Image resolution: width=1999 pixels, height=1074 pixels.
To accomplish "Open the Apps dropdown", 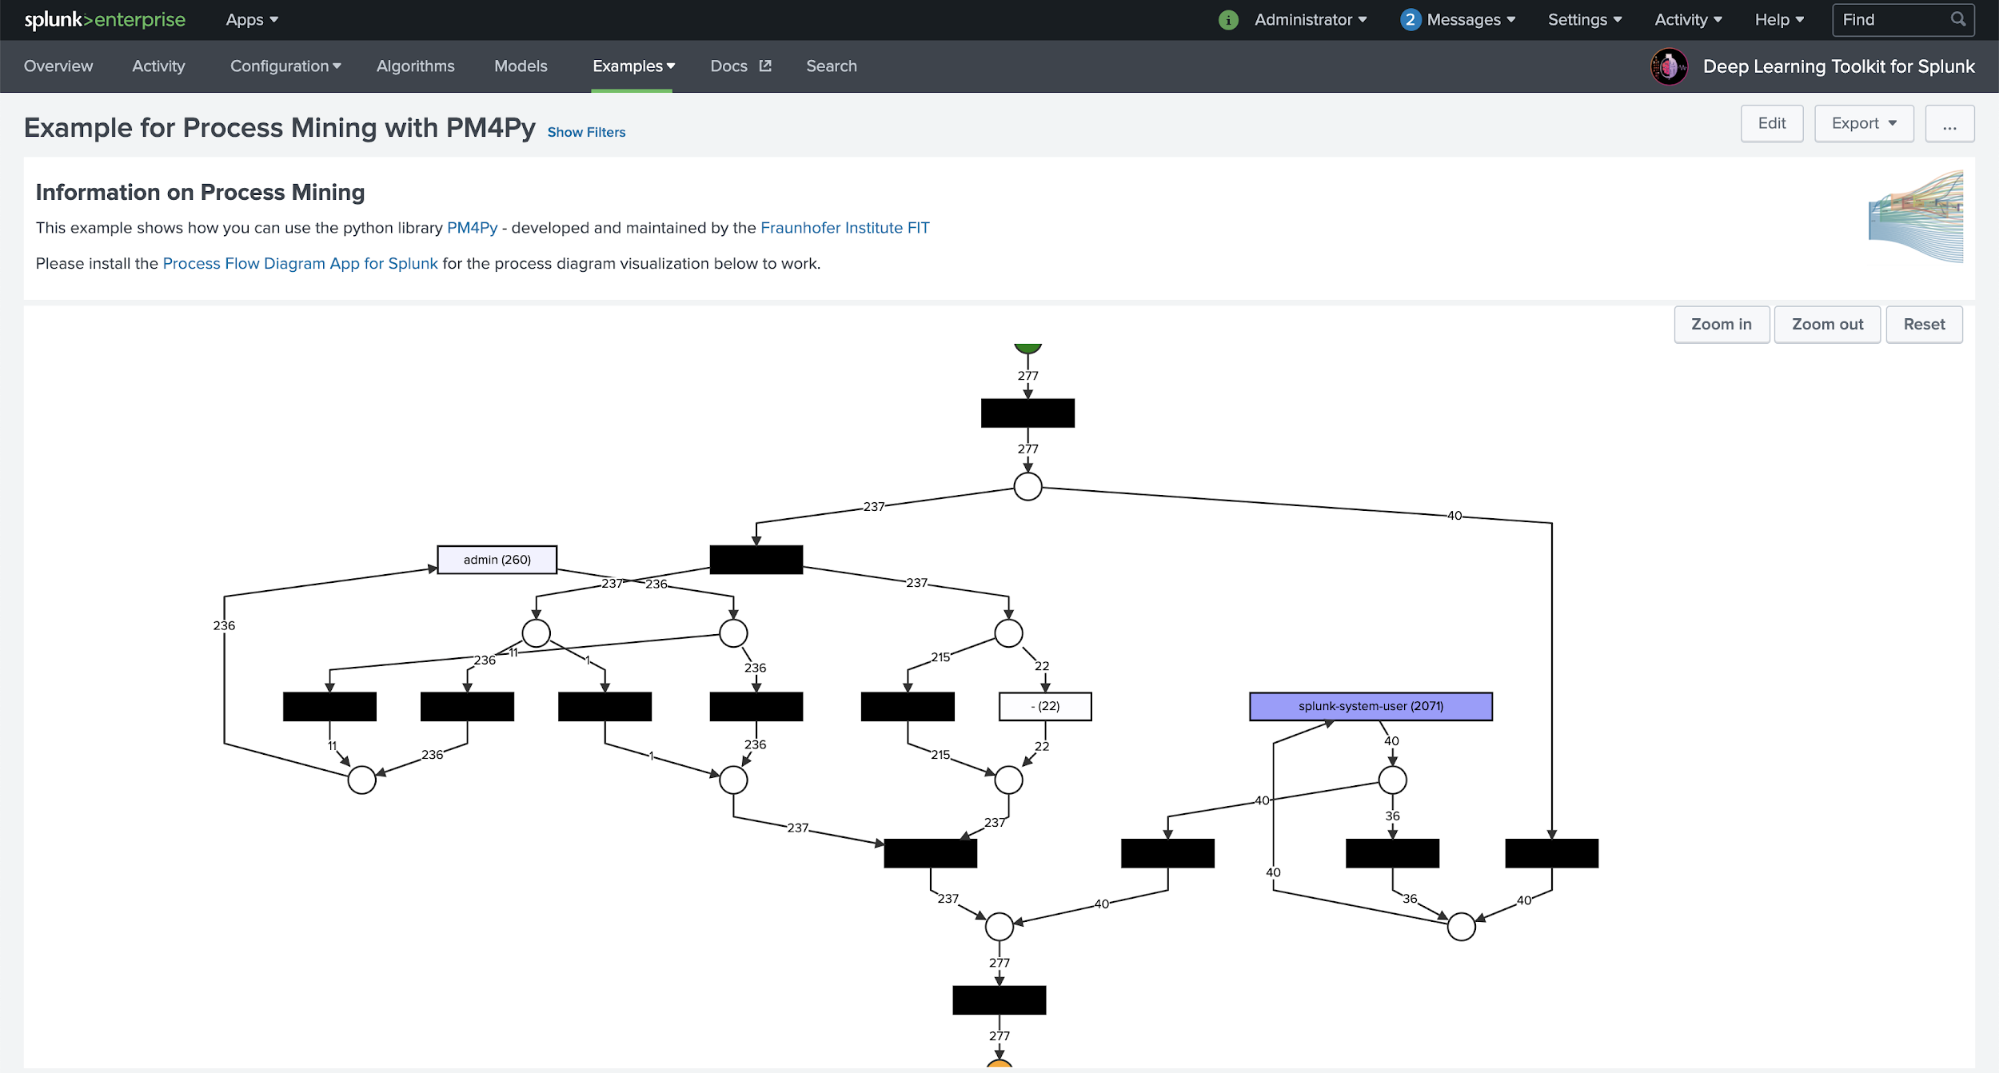I will pos(252,20).
